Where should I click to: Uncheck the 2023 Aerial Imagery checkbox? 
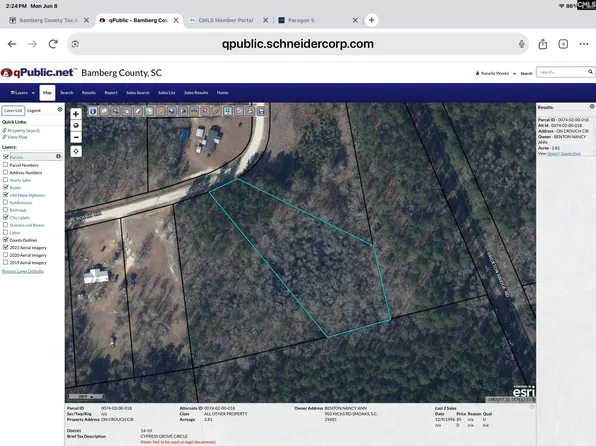pos(6,247)
